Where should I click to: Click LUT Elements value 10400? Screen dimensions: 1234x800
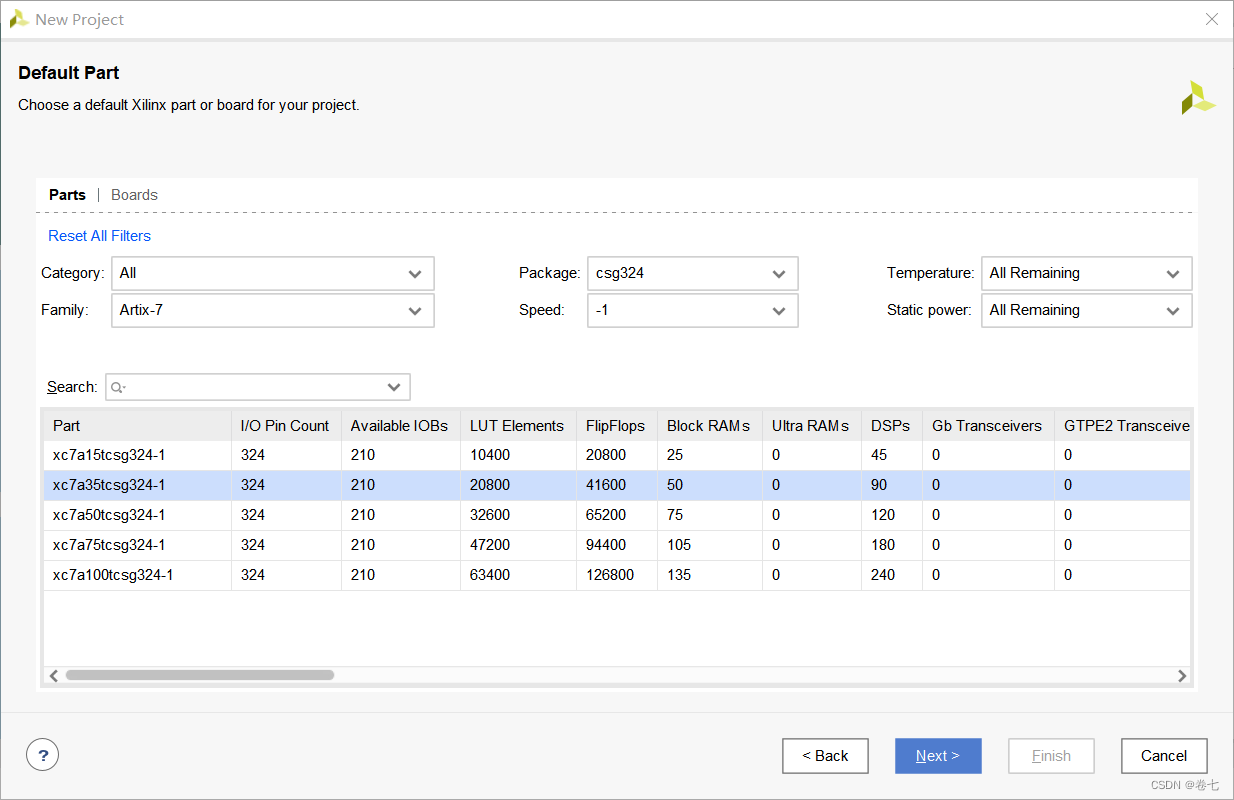(490, 455)
